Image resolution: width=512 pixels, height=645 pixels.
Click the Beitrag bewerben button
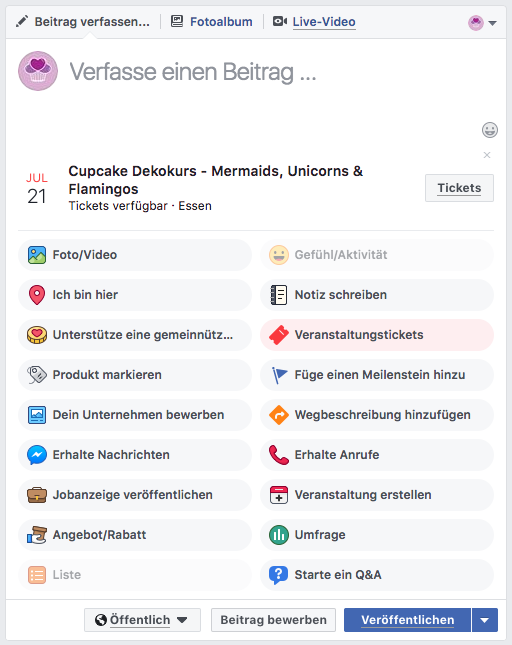273,620
